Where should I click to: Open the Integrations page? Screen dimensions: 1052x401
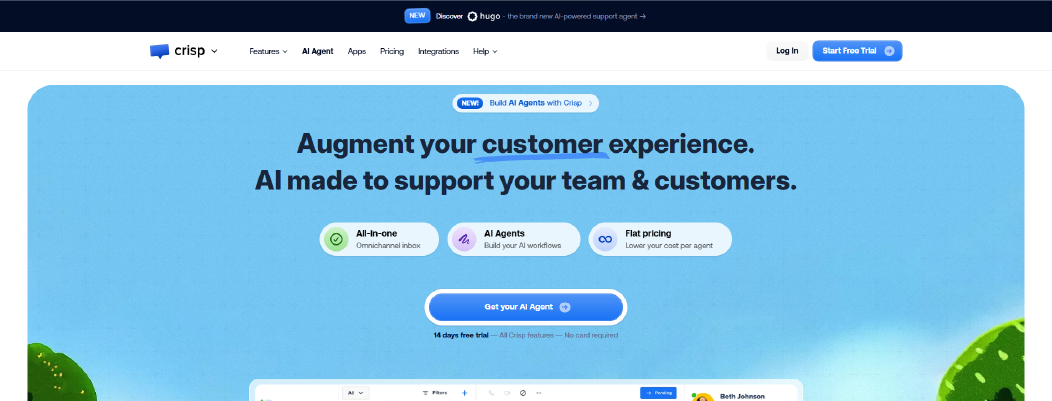coord(438,51)
